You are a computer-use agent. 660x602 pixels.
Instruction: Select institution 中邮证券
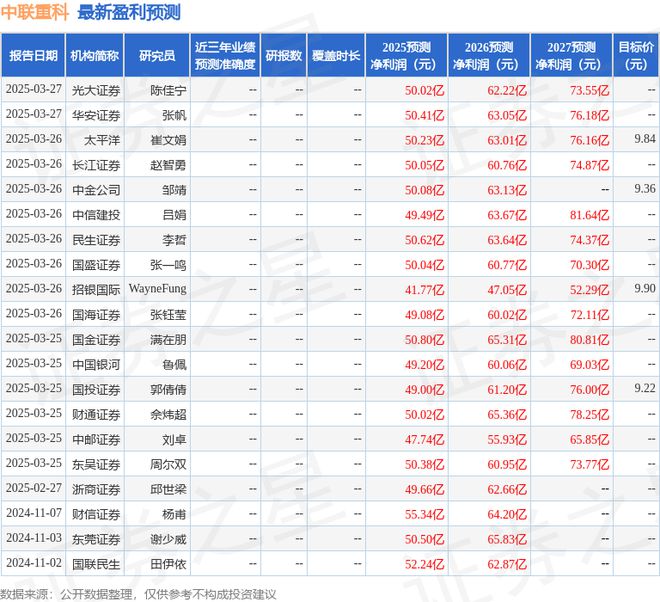[x=96, y=440]
